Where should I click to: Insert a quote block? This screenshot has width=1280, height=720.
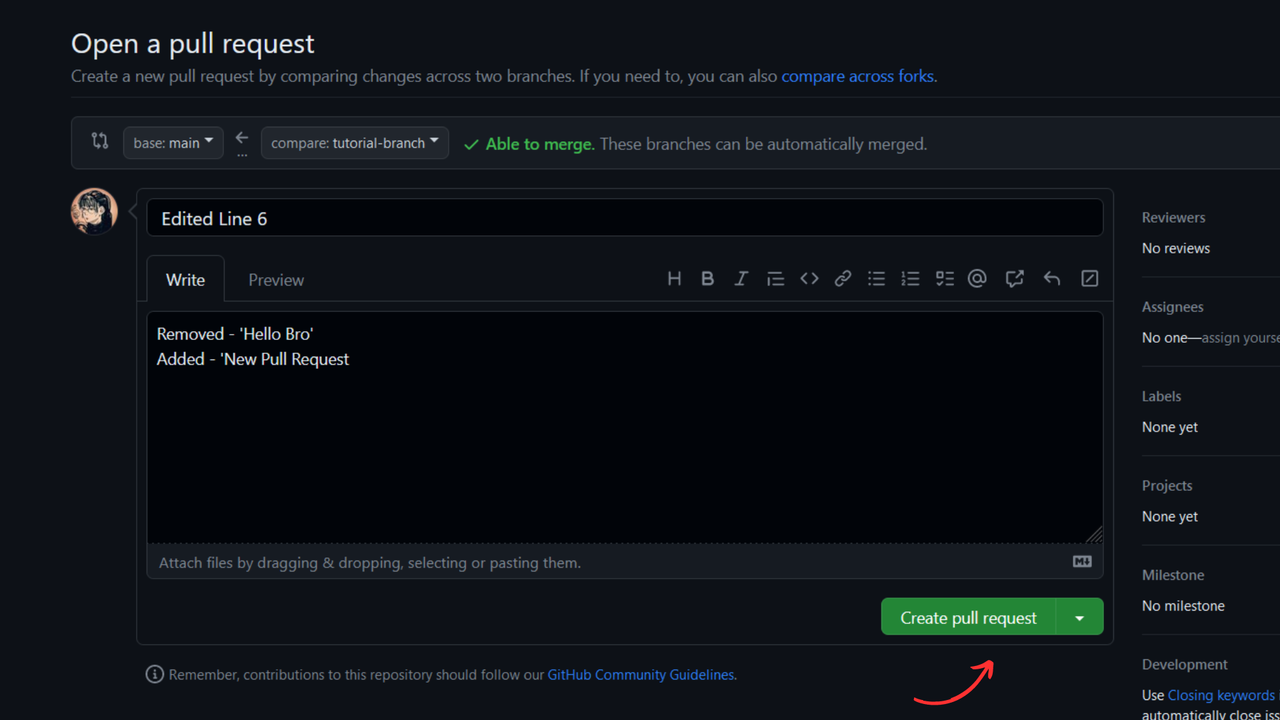click(x=775, y=279)
